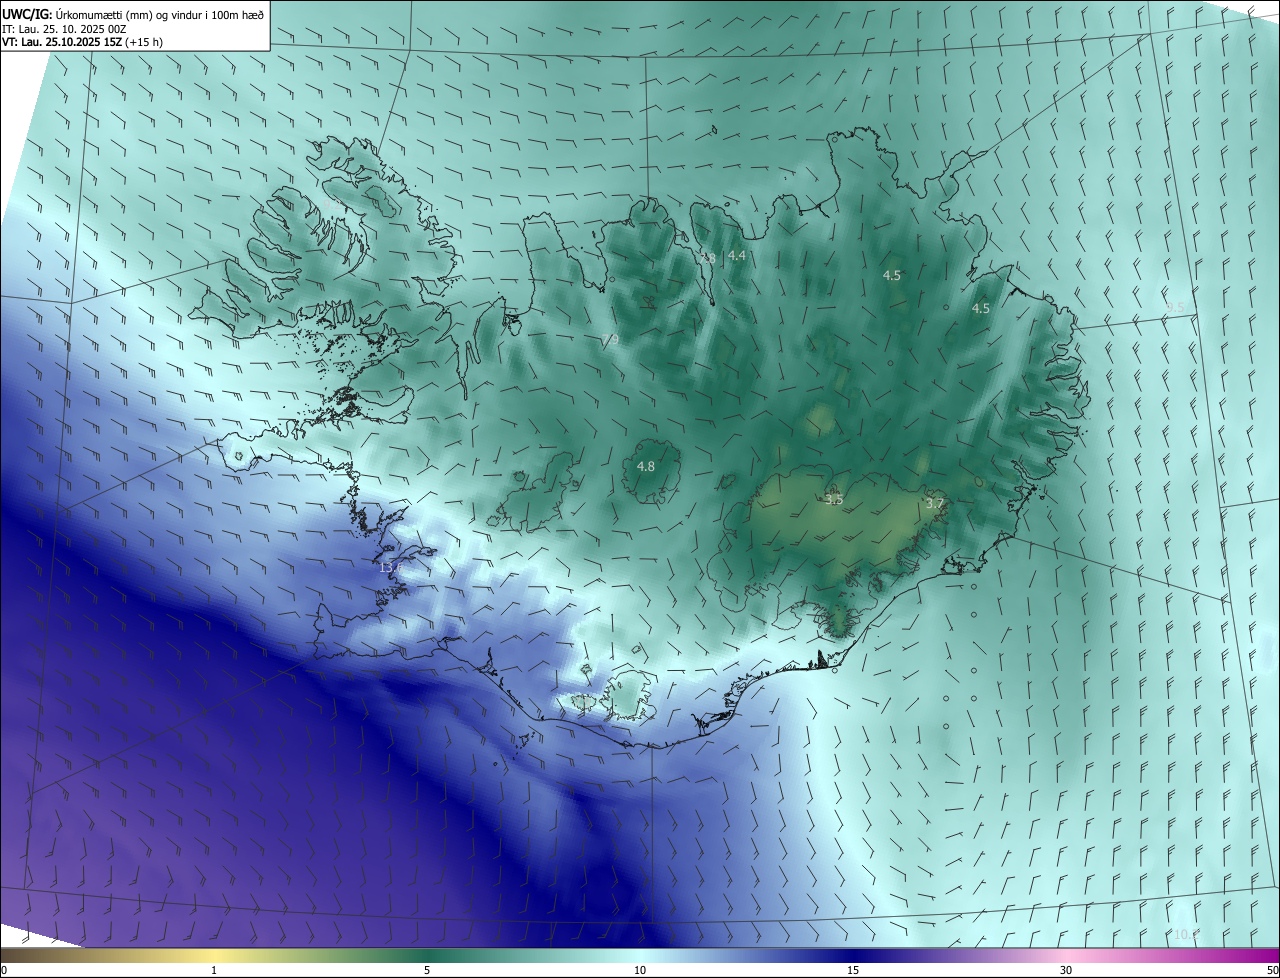Click the 4.5 value nearest the 4.4 label
The height and width of the screenshot is (978, 1280).
(892, 275)
